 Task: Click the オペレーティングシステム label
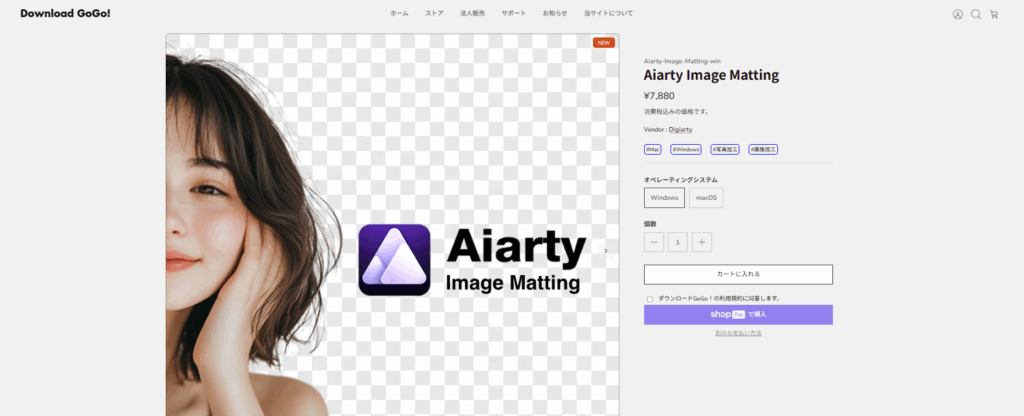coord(680,180)
